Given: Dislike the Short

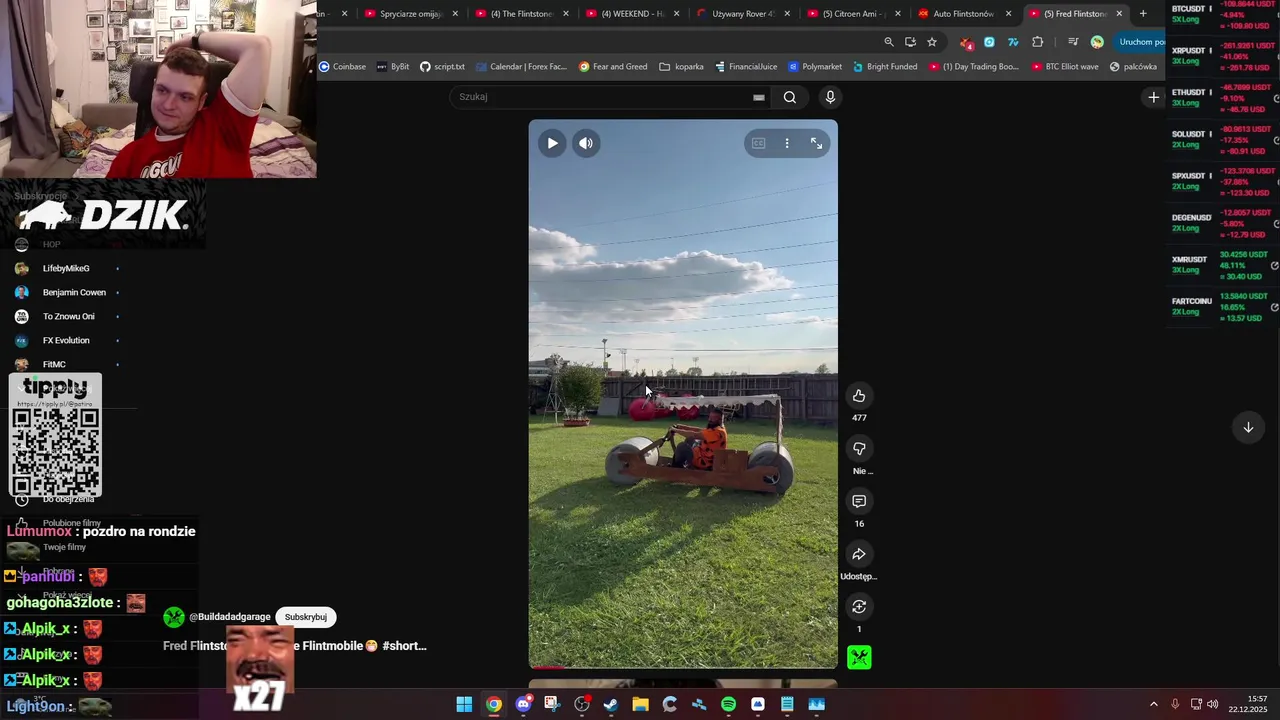Looking at the screenshot, I should 859,448.
